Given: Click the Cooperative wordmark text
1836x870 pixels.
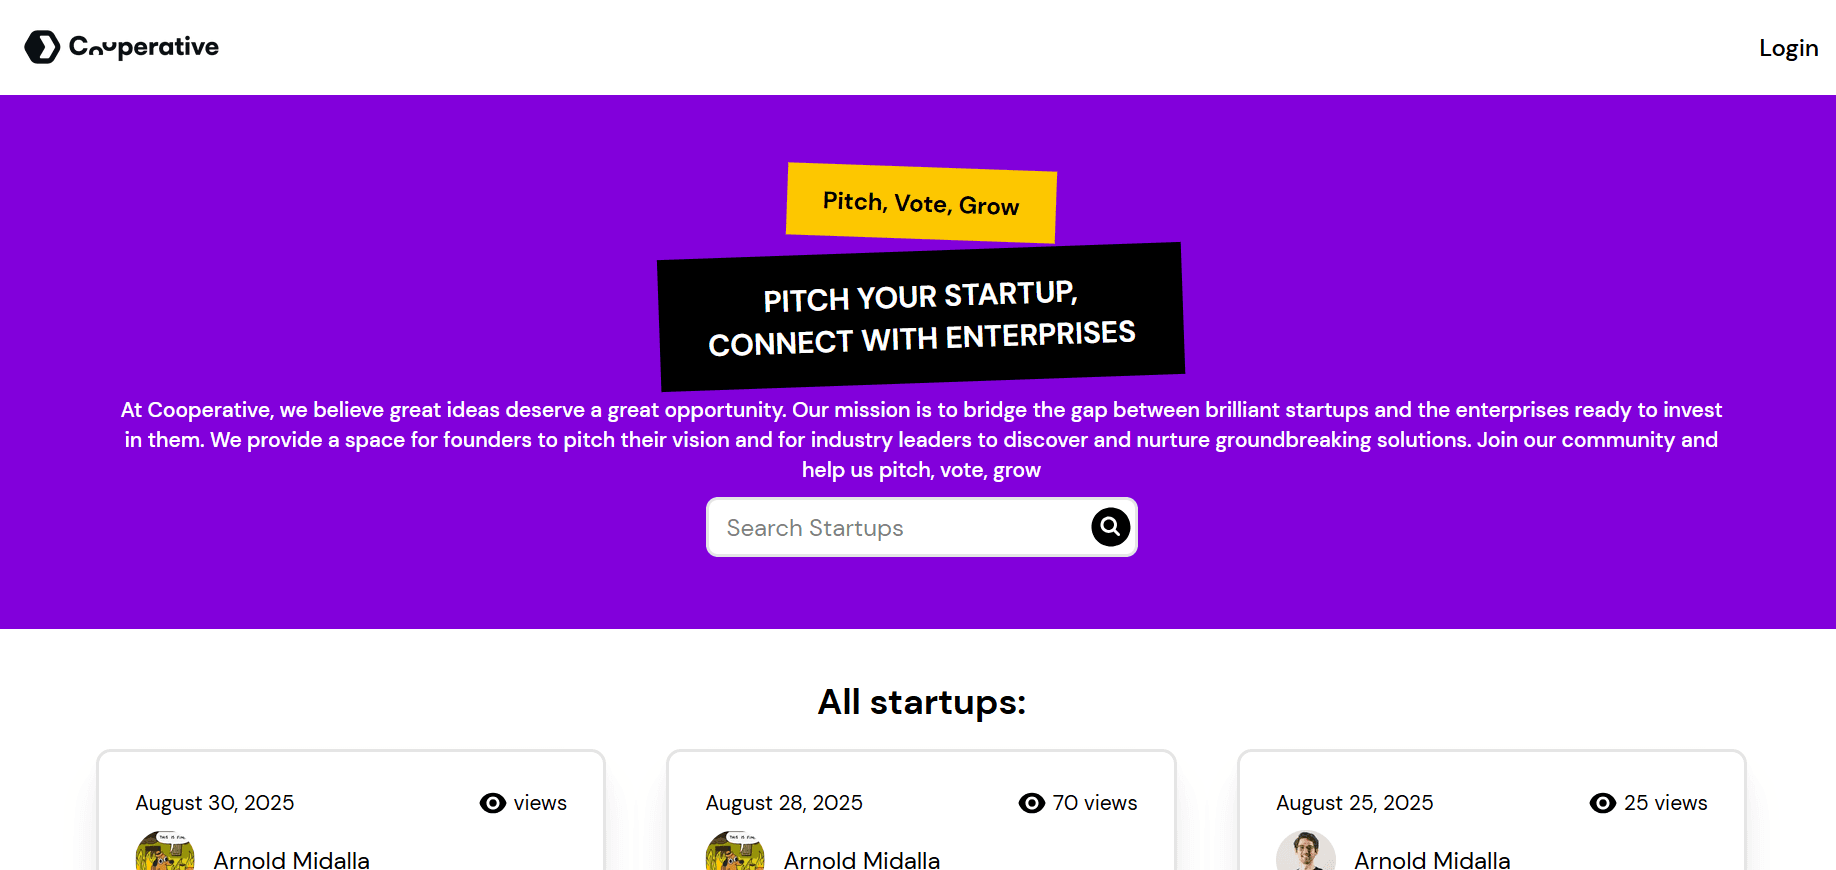Looking at the screenshot, I should 144,46.
